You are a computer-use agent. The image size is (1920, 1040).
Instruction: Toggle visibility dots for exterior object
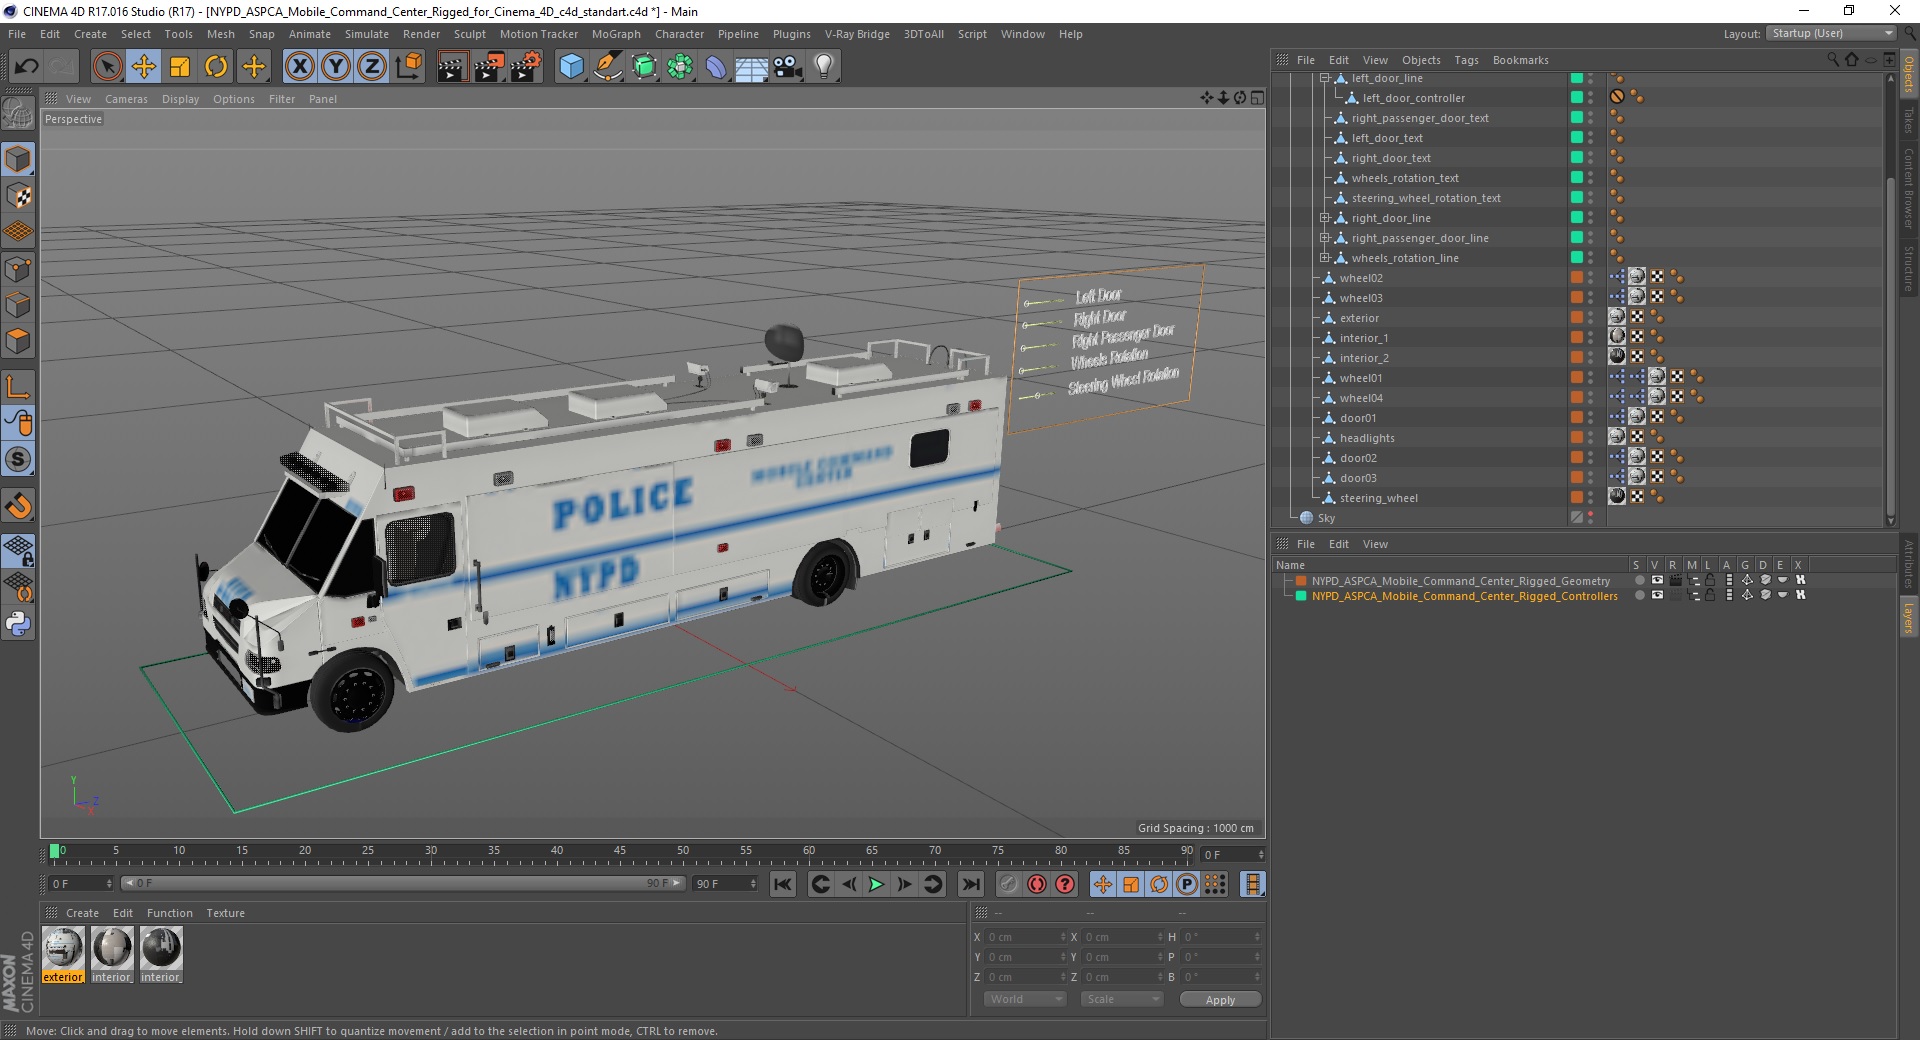click(x=1590, y=318)
